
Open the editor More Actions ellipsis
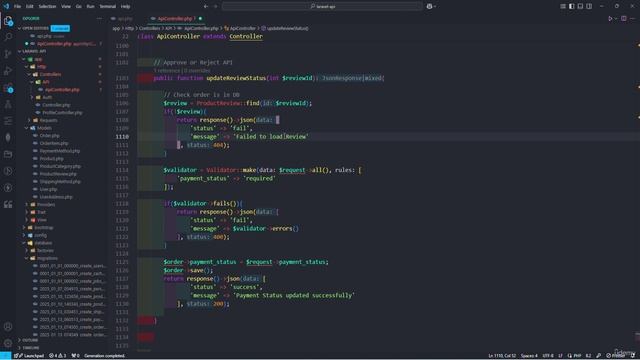pyautogui.click(x=633, y=18)
